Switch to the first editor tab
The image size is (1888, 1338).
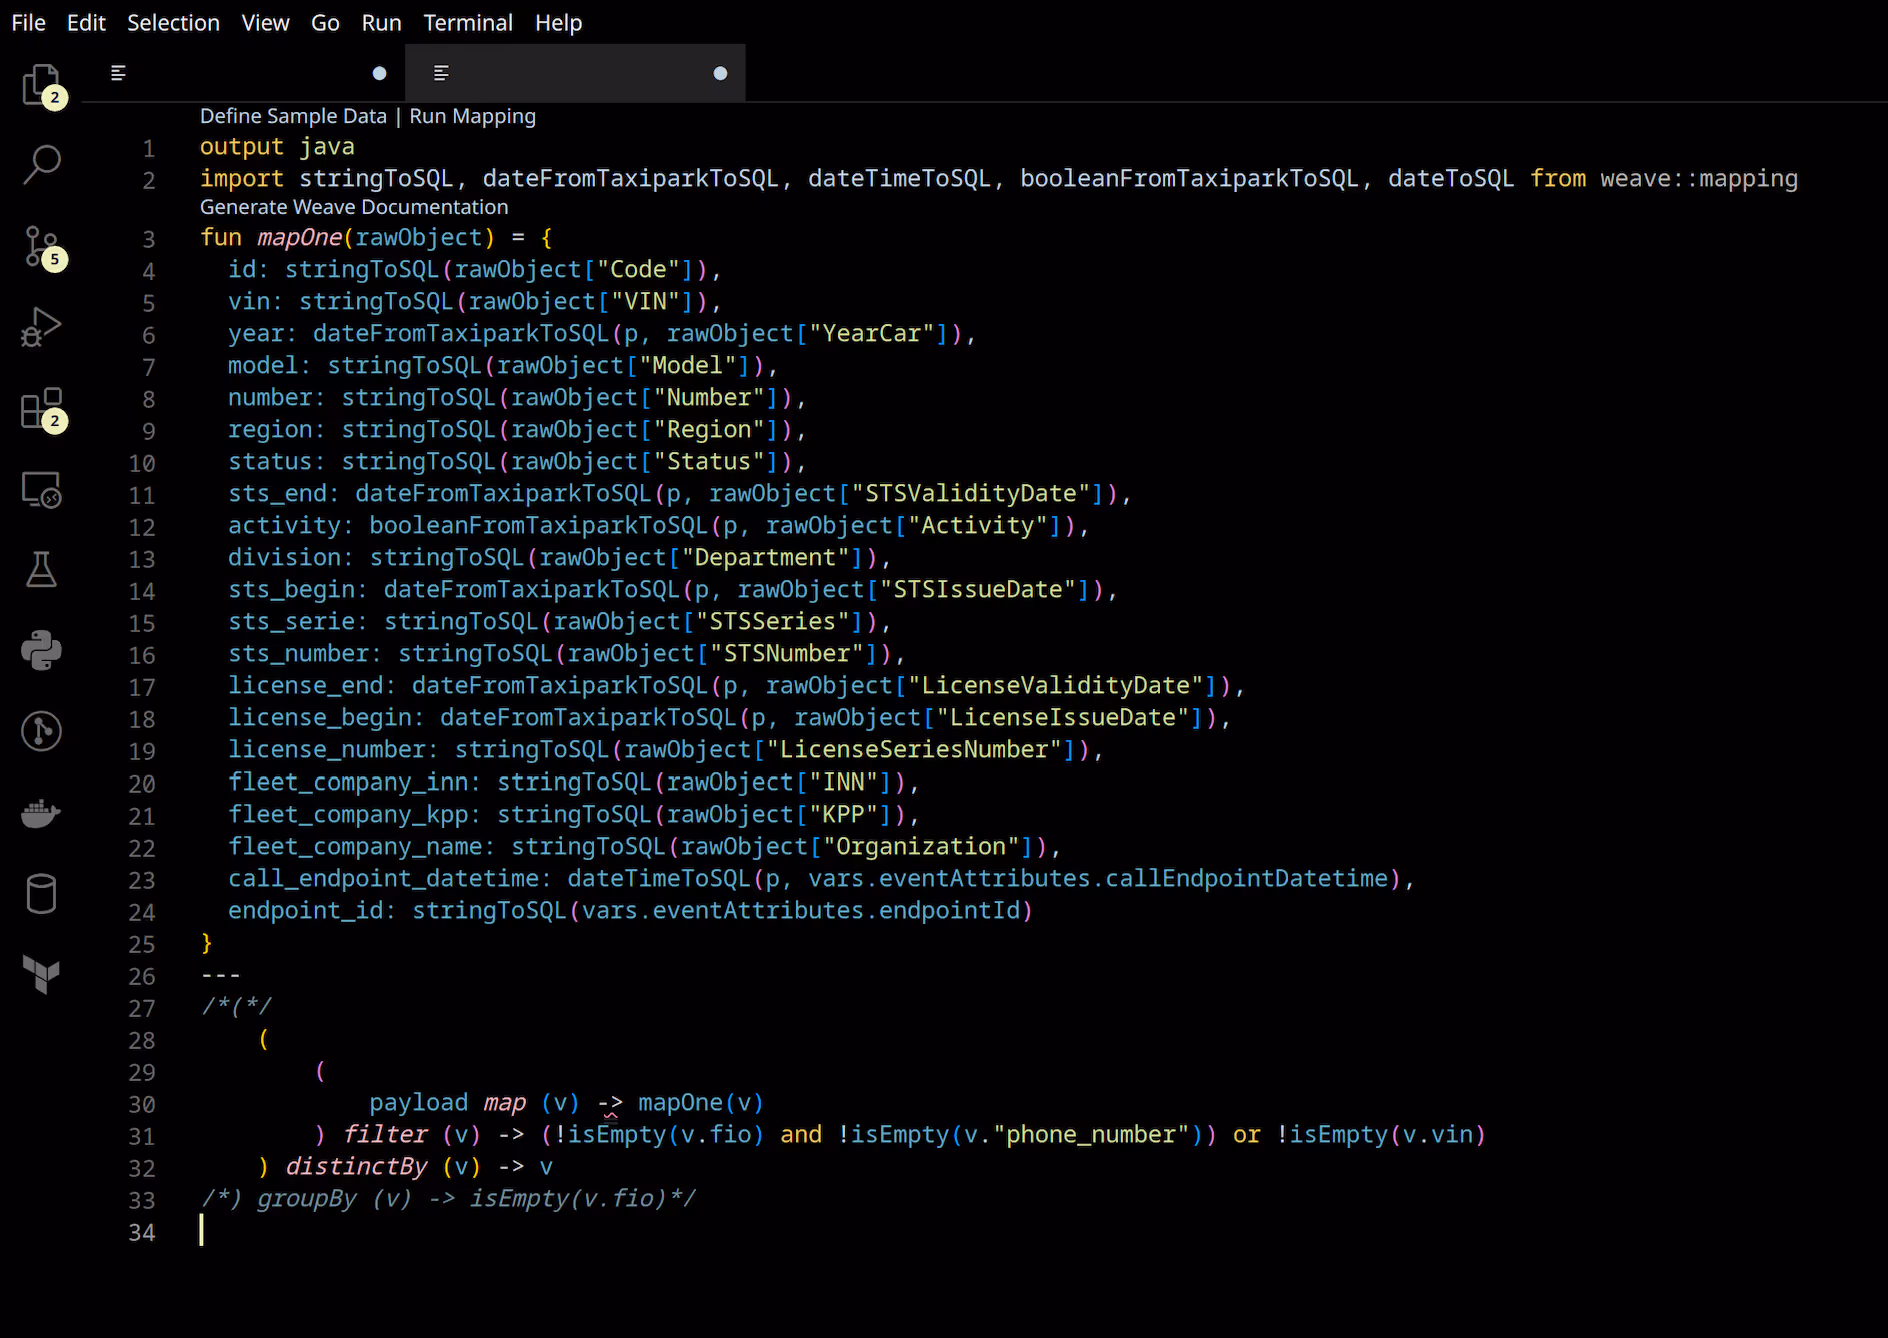(x=244, y=73)
